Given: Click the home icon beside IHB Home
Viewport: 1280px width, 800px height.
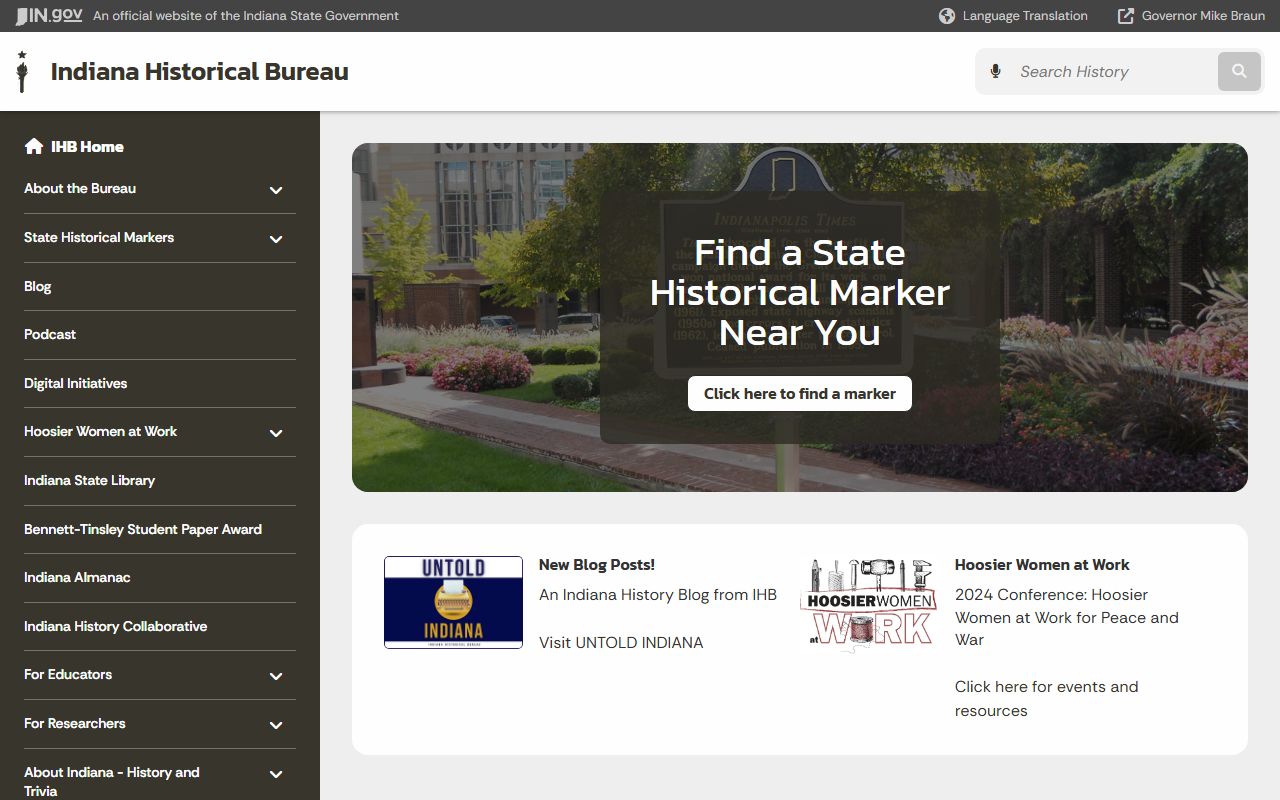Looking at the screenshot, I should 34,146.
